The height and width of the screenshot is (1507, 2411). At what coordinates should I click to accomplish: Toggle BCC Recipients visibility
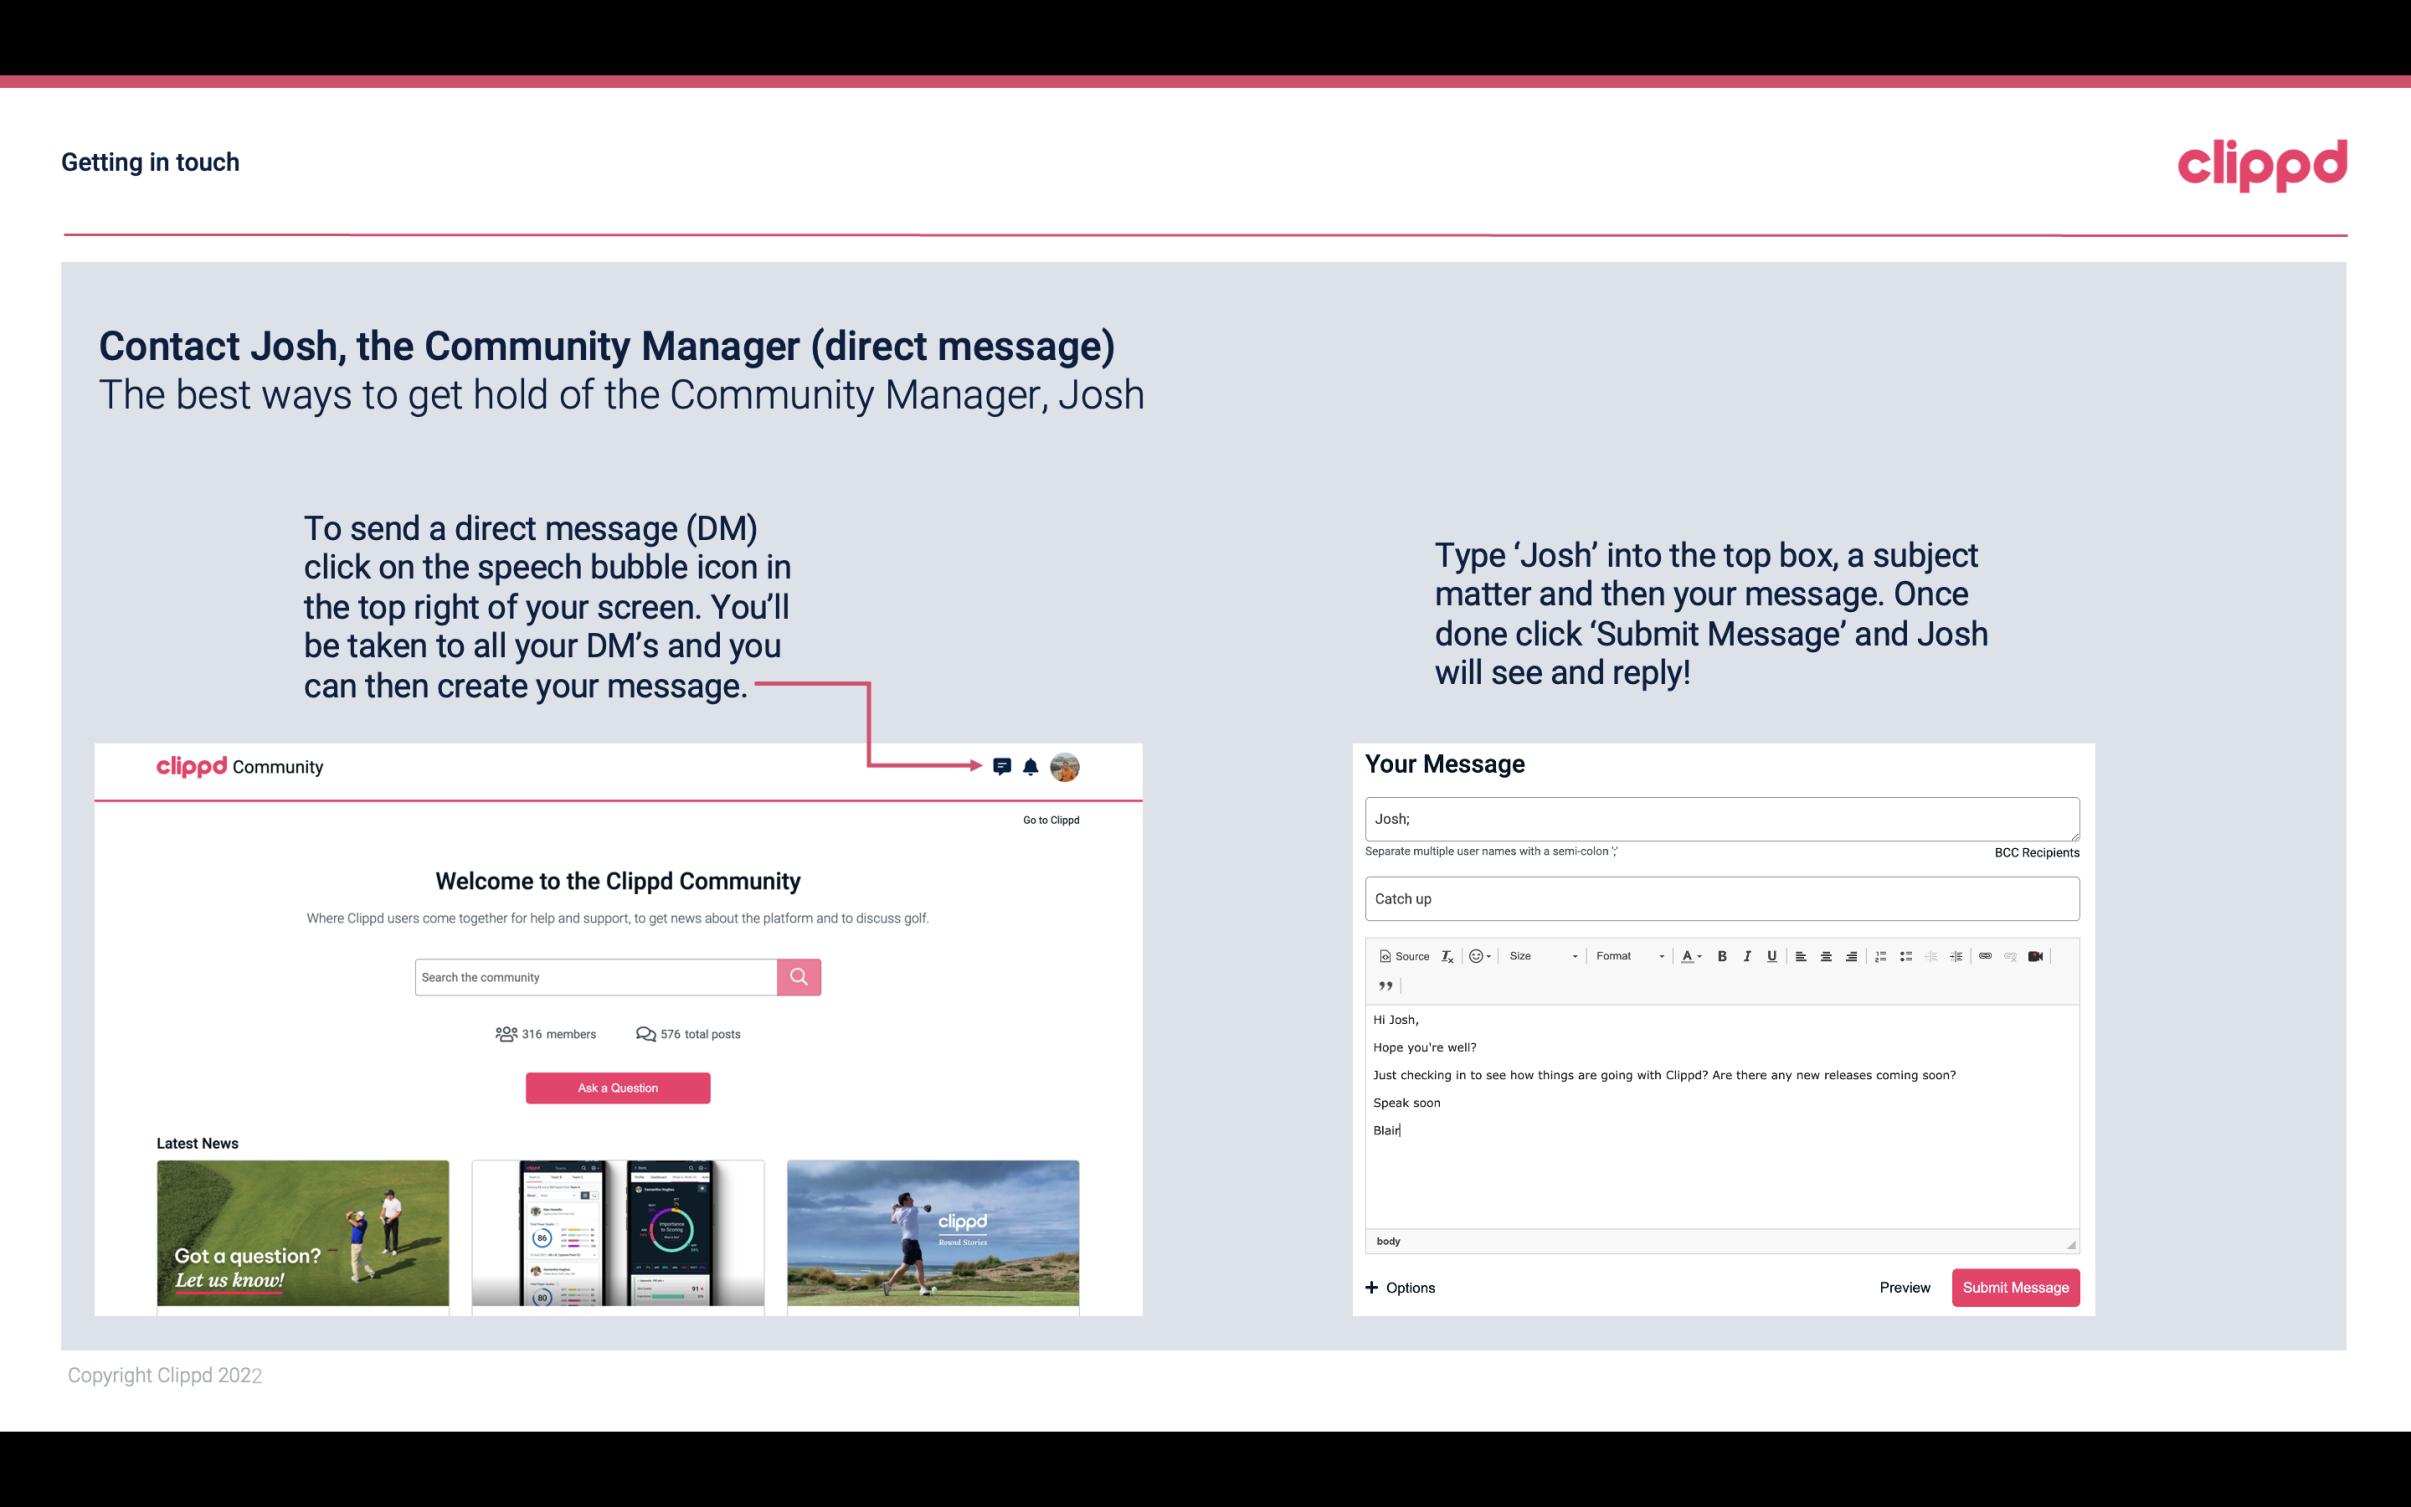pos(2036,852)
